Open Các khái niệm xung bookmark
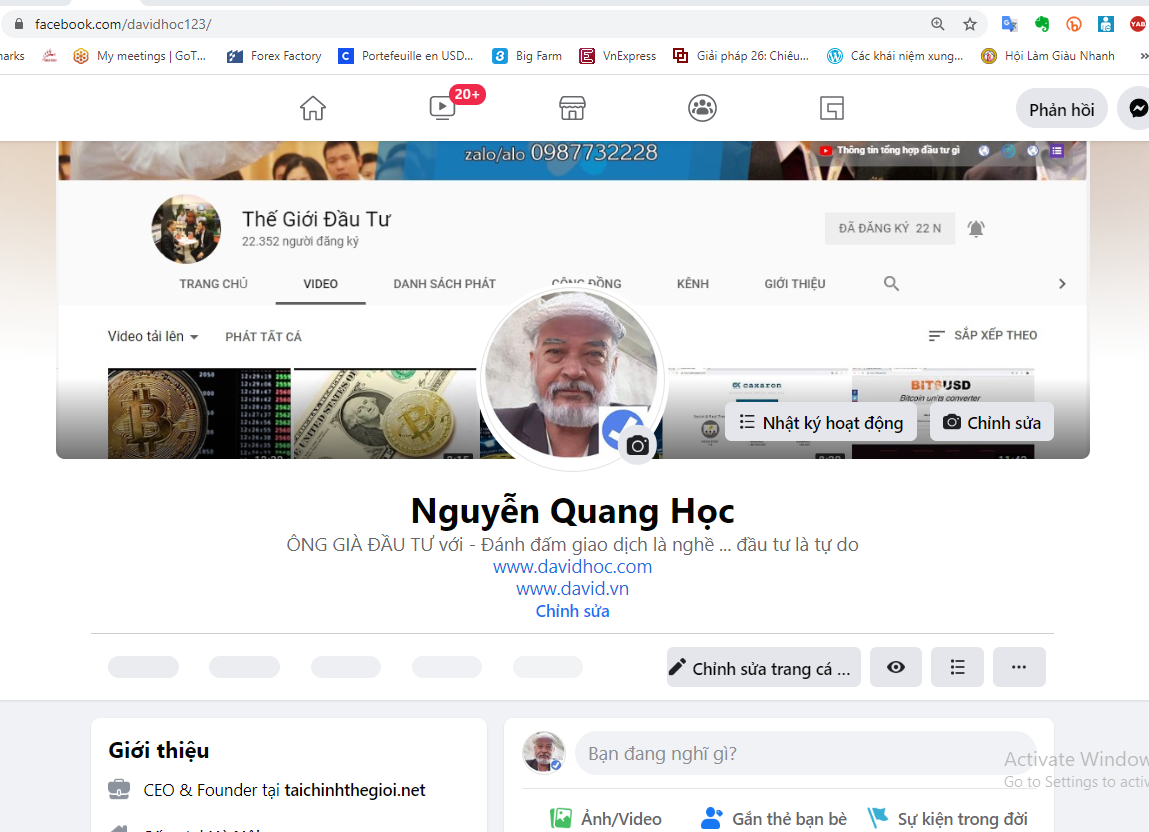This screenshot has height=832, width=1149. point(895,56)
